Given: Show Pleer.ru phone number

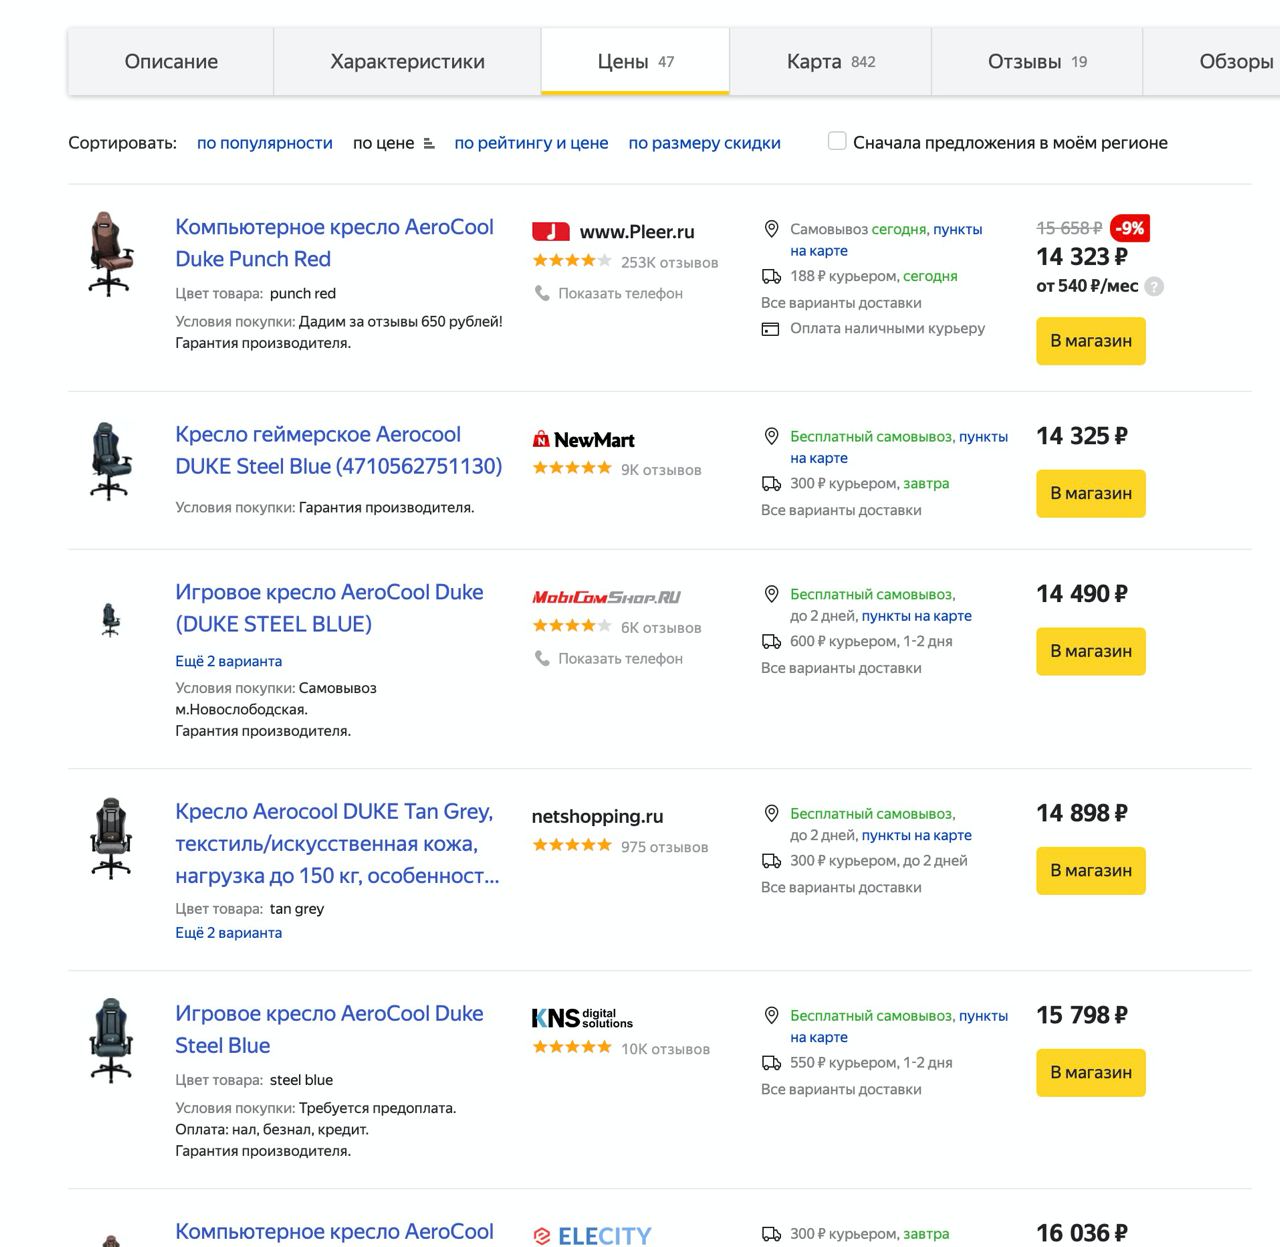Looking at the screenshot, I should 620,293.
